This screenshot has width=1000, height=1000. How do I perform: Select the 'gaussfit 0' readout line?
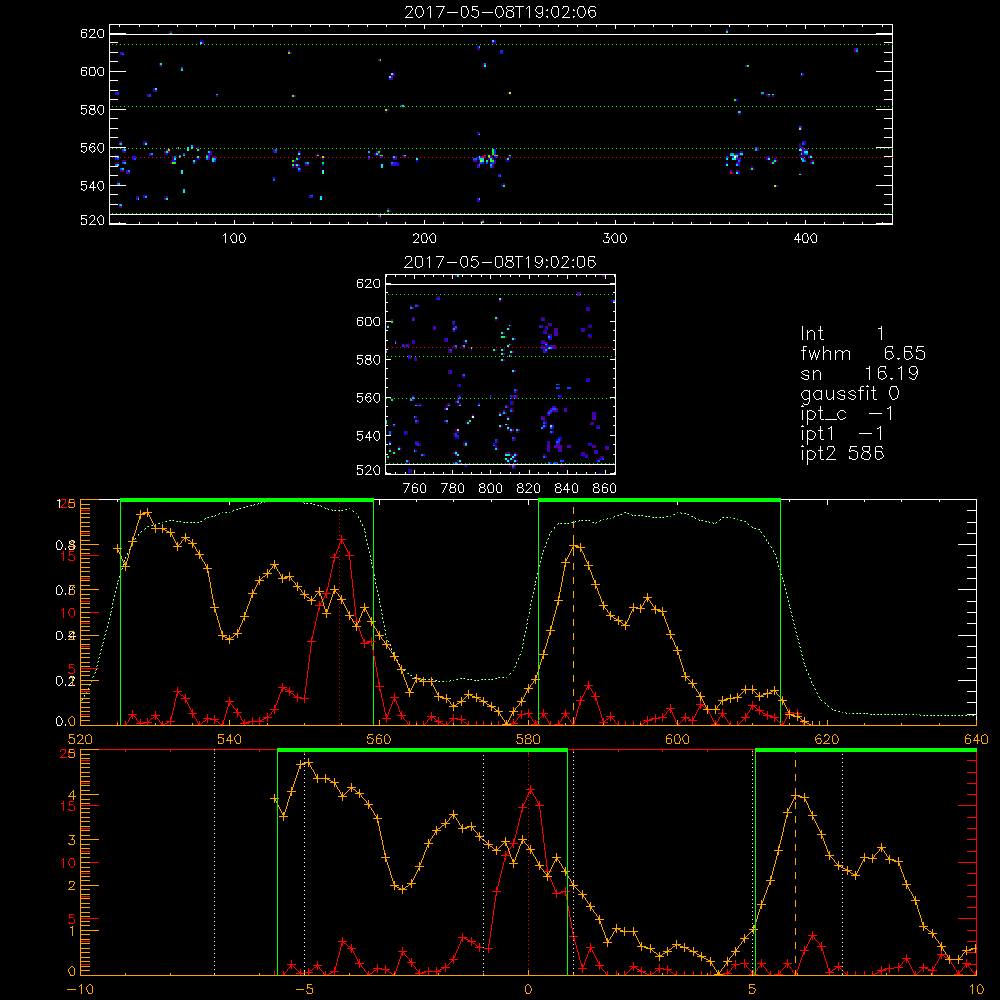click(850, 393)
